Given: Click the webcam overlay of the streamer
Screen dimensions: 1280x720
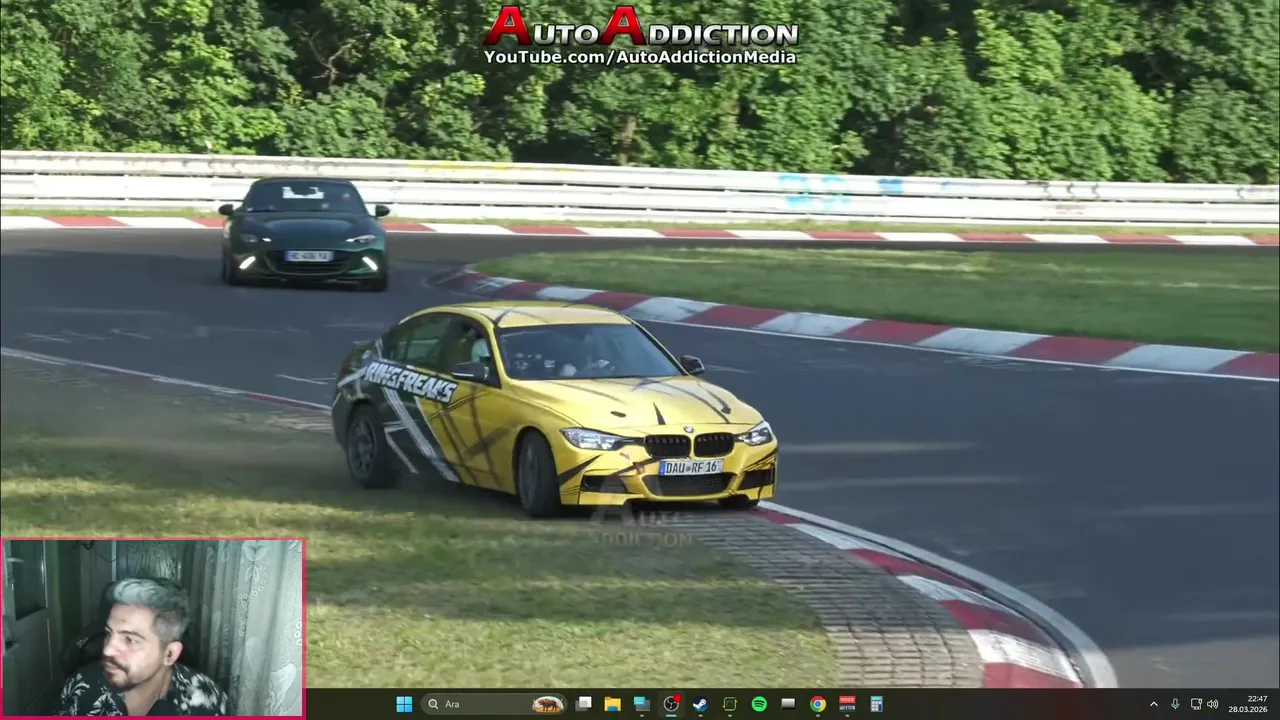Looking at the screenshot, I should (153, 628).
